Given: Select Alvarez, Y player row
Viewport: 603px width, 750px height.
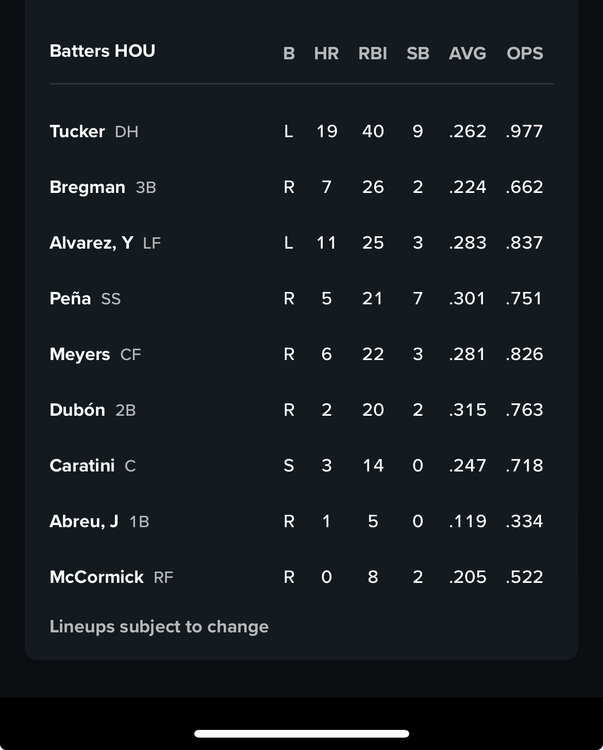Looking at the screenshot, I should click(x=91, y=242).
